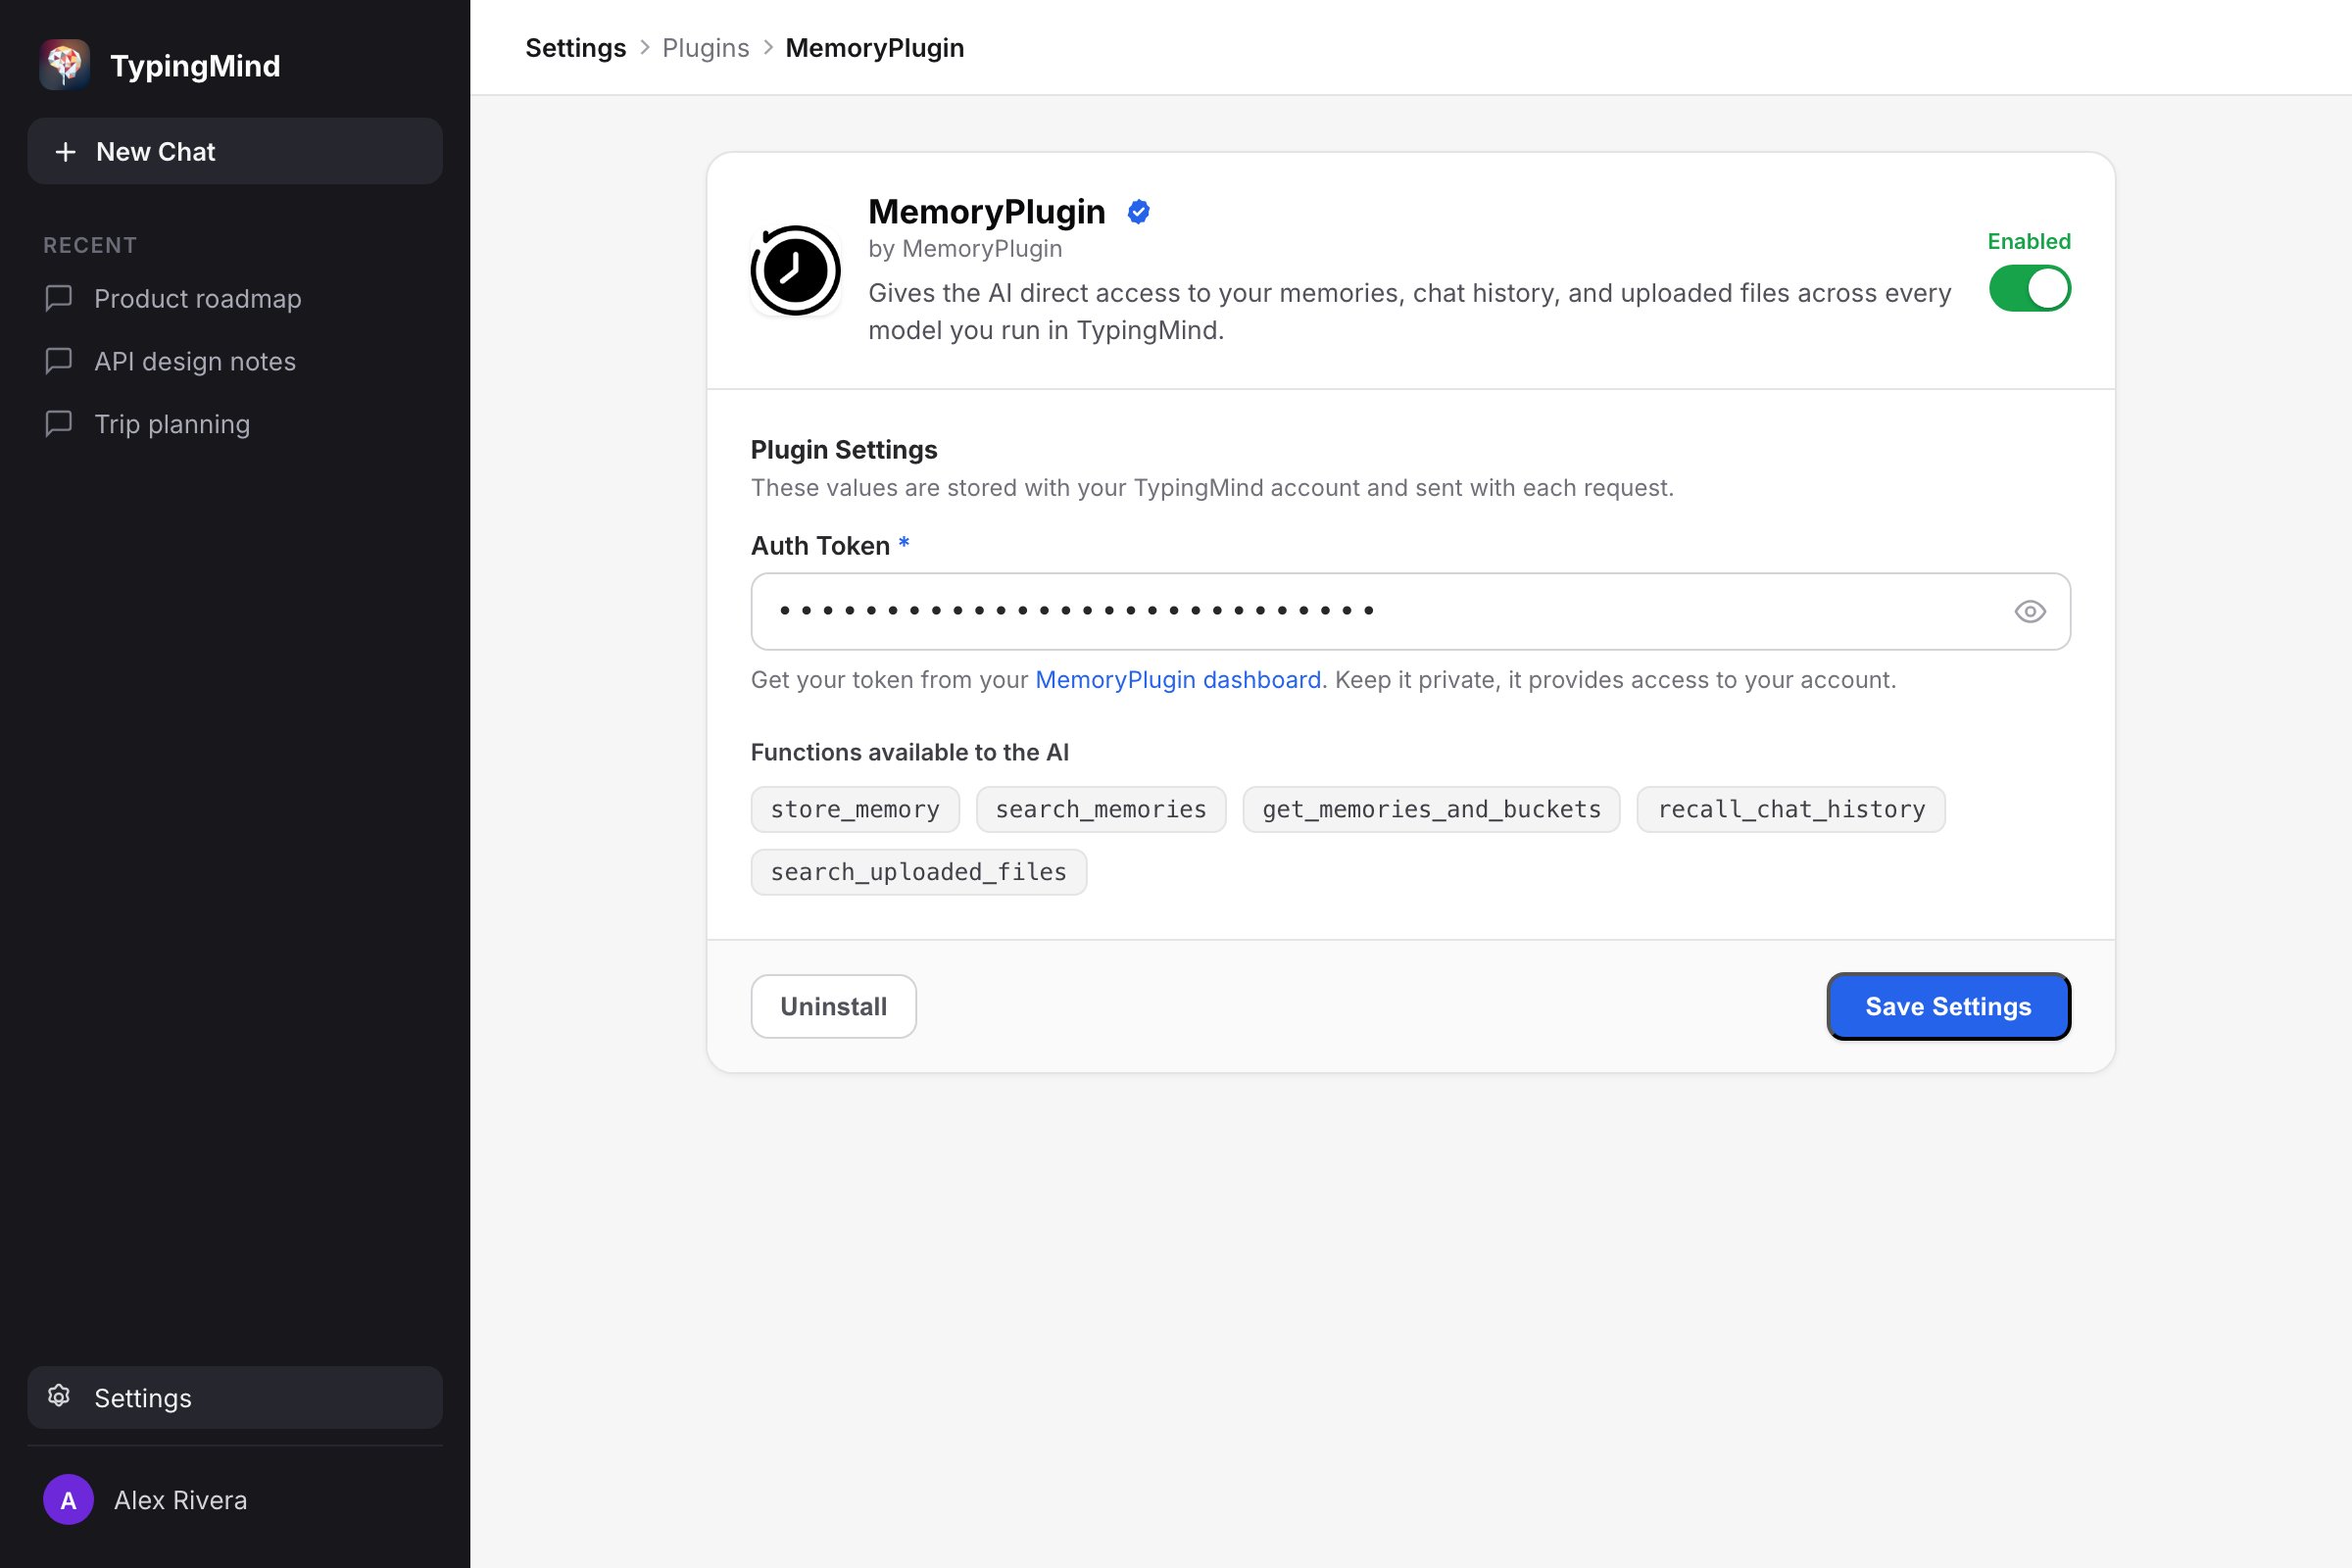Click the chat bubble icon beside API design notes
The image size is (2352, 1568).
click(59, 361)
